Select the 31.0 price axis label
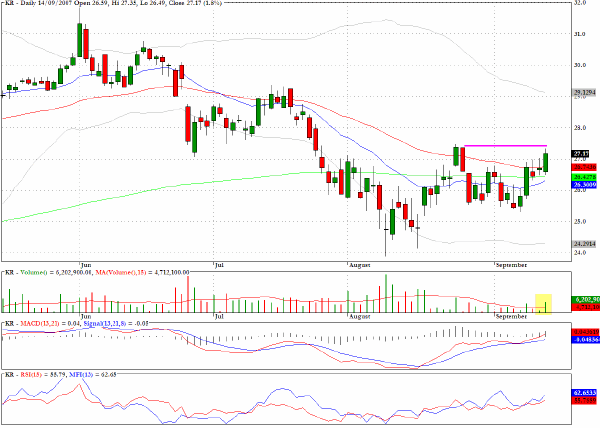The width and height of the screenshot is (600, 428). (x=580, y=34)
